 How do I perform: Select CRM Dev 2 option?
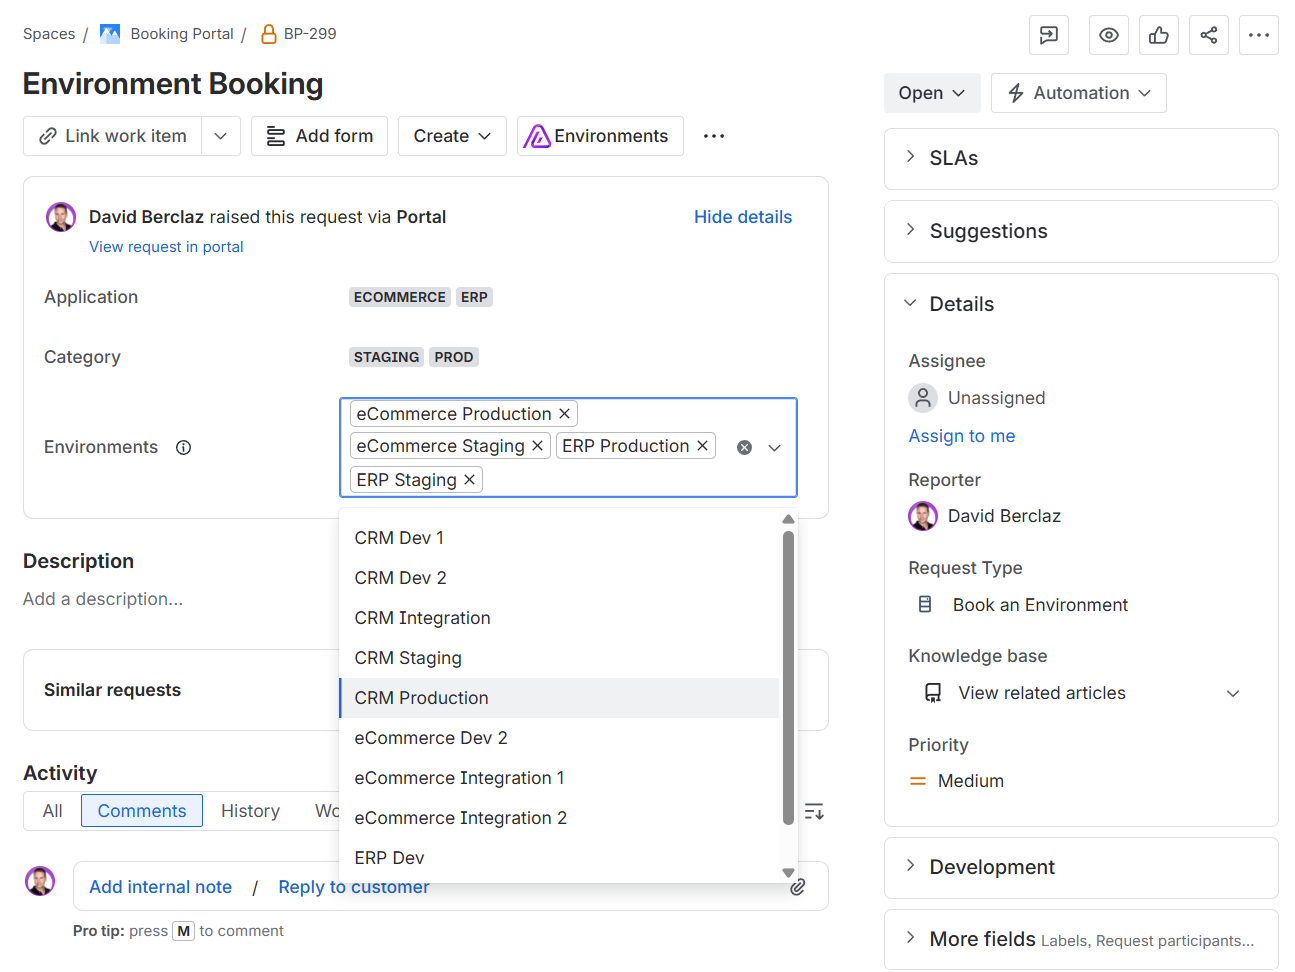pos(559,578)
